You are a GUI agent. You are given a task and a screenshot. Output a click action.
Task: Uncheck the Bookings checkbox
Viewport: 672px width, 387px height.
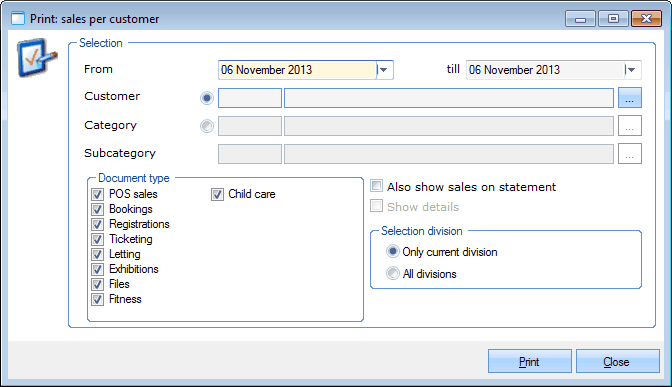(97, 209)
